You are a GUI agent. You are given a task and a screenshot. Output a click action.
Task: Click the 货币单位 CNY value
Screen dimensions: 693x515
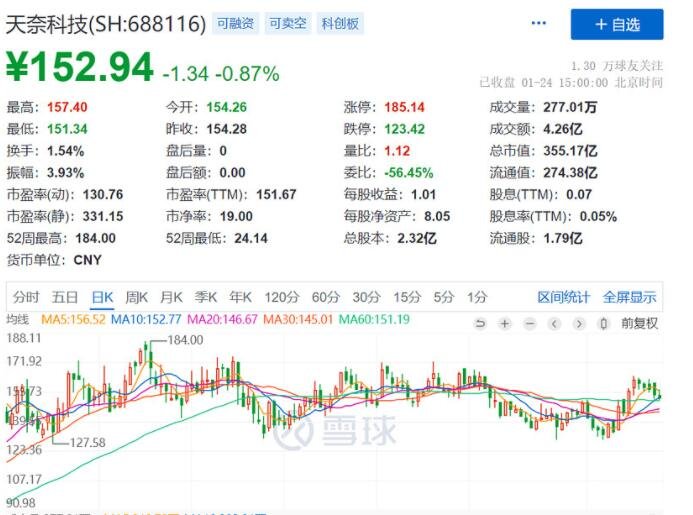click(x=88, y=260)
